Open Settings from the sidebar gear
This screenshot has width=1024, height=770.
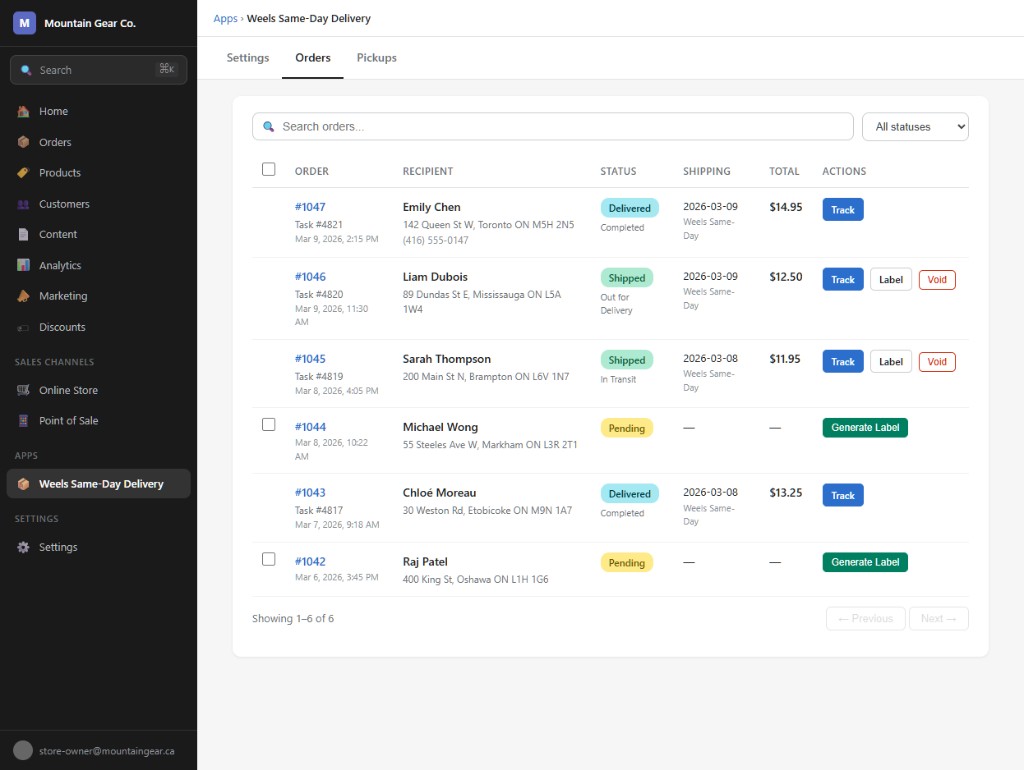pos(58,547)
